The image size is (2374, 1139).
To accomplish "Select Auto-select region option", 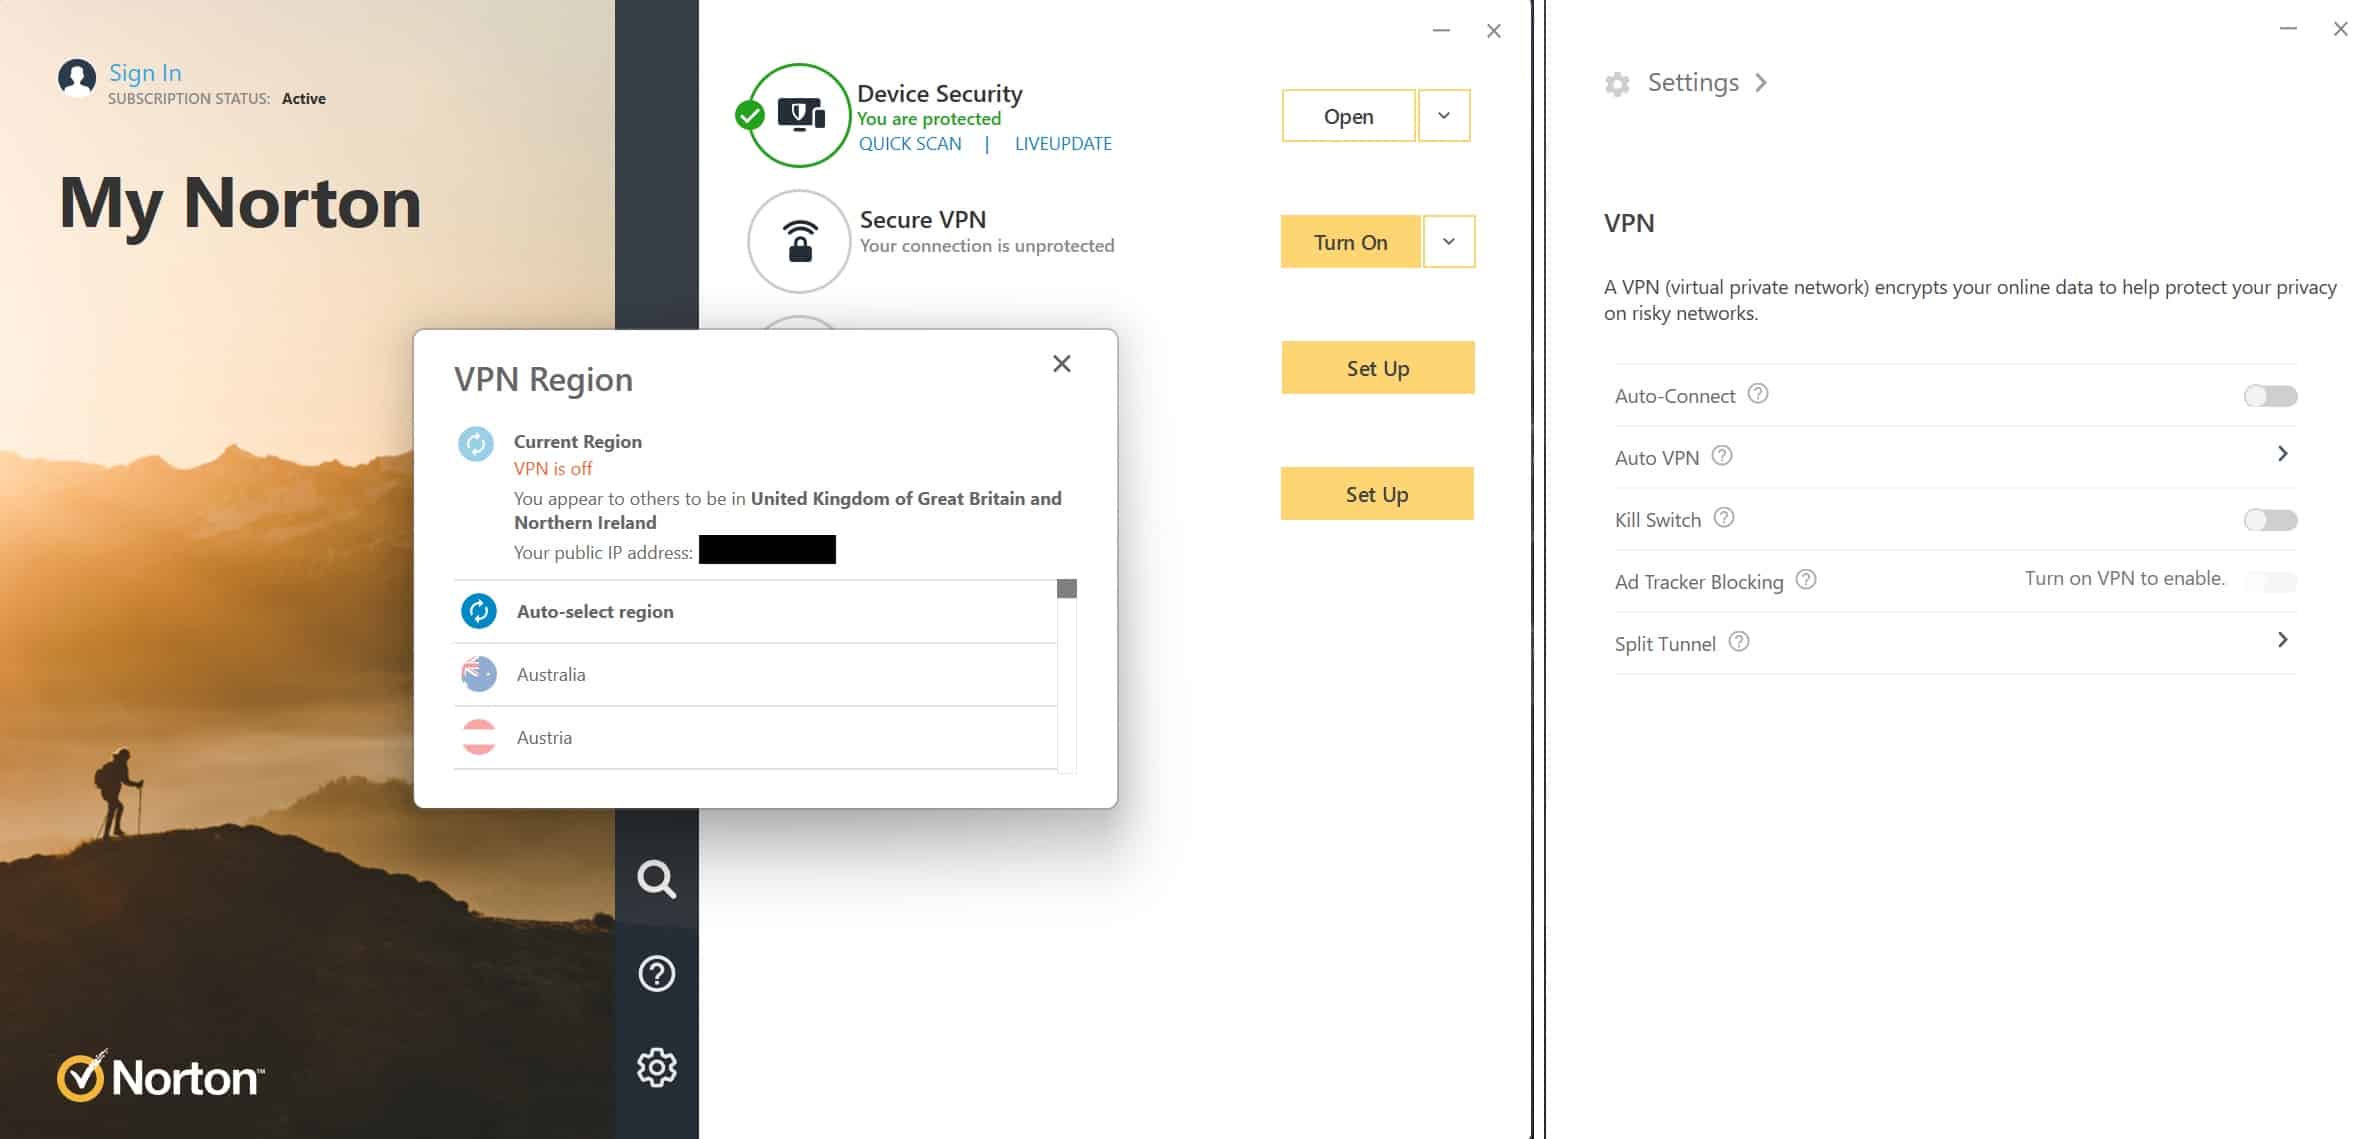I will (755, 611).
